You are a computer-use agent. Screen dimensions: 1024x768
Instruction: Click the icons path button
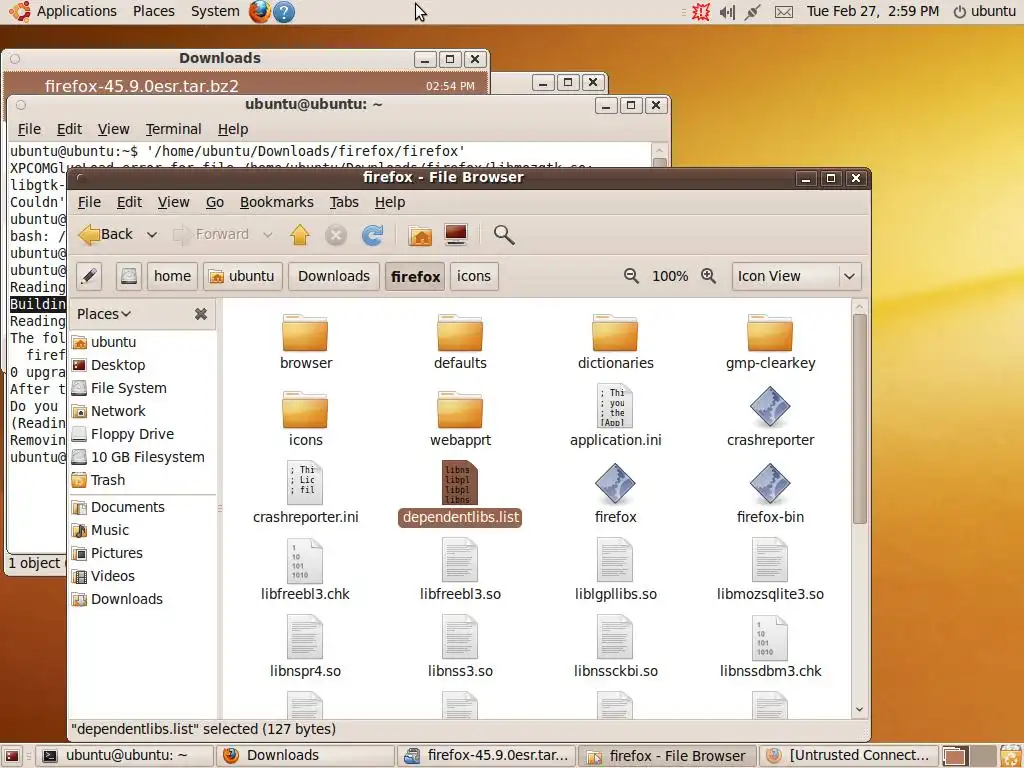click(x=473, y=276)
